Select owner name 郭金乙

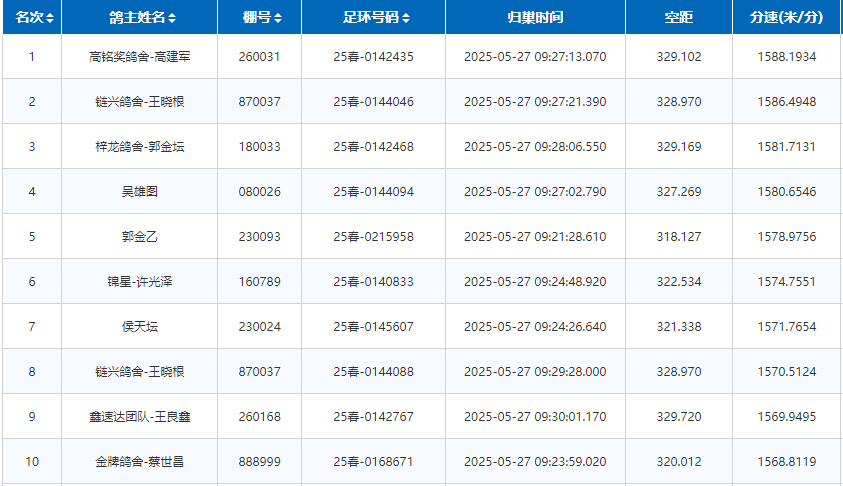click(x=140, y=237)
